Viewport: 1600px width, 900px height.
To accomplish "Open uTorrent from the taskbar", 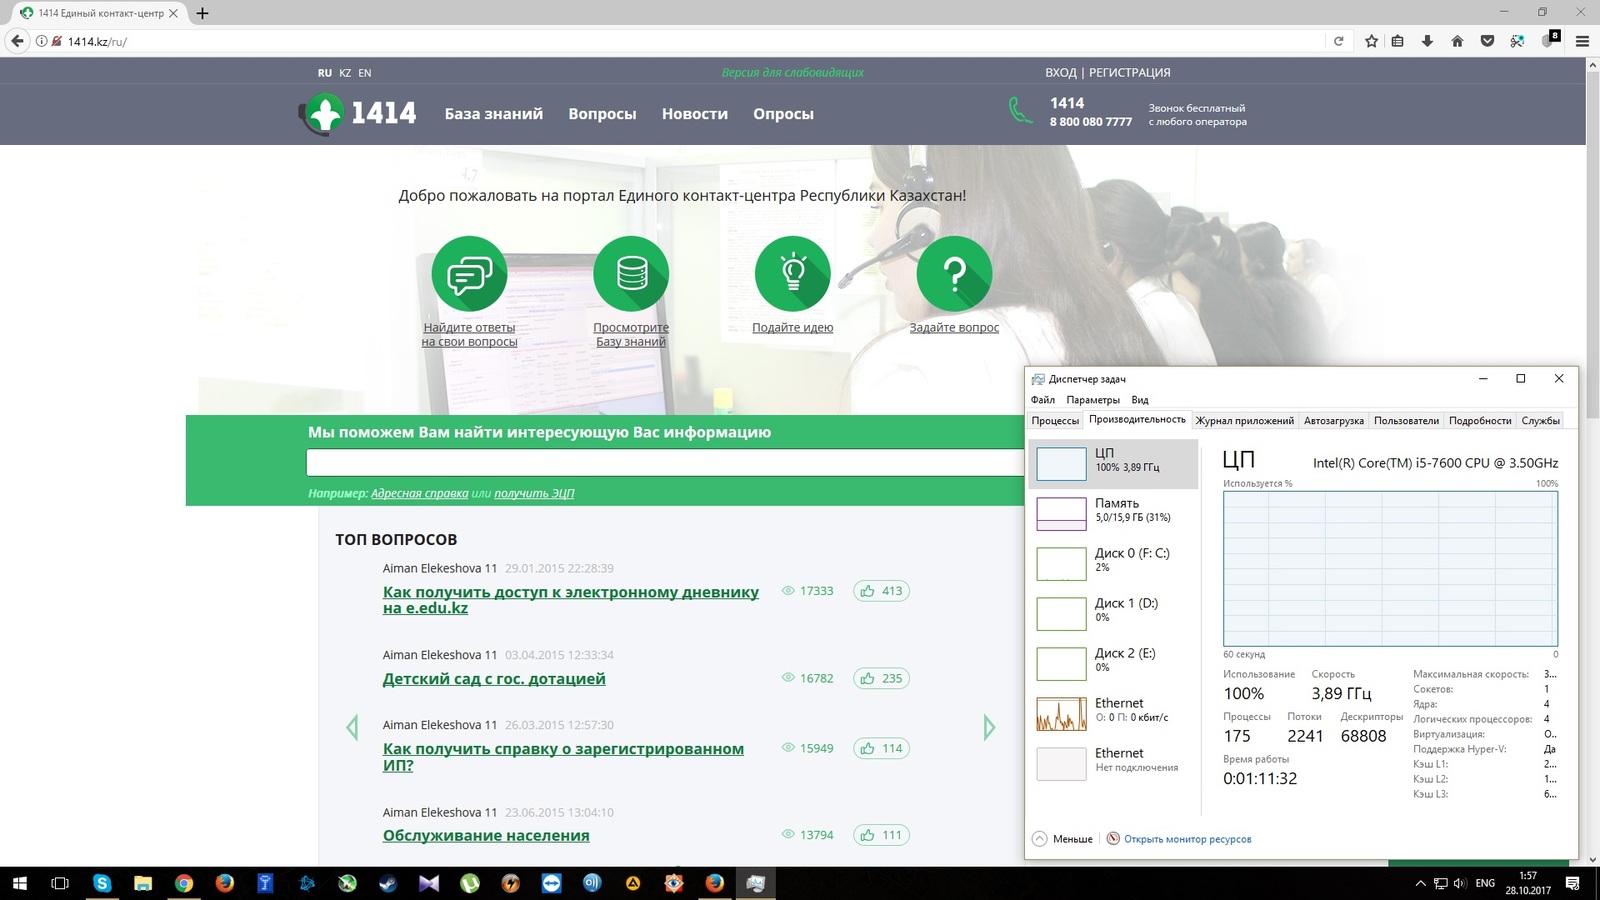I will [x=470, y=883].
